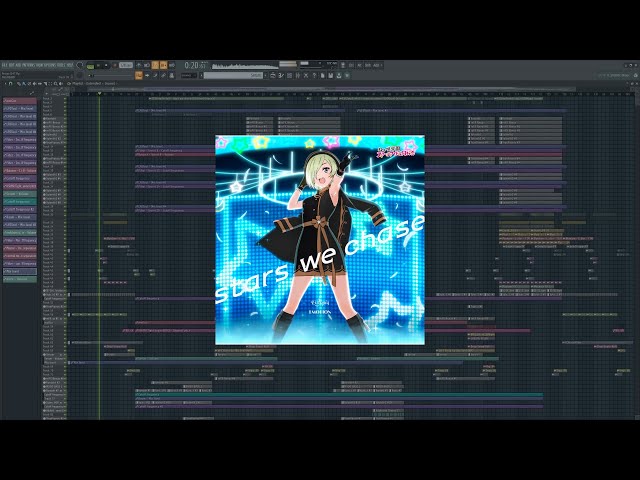This screenshot has height=480, width=640.
Task: Click the Stop transport button
Action: point(106,65)
